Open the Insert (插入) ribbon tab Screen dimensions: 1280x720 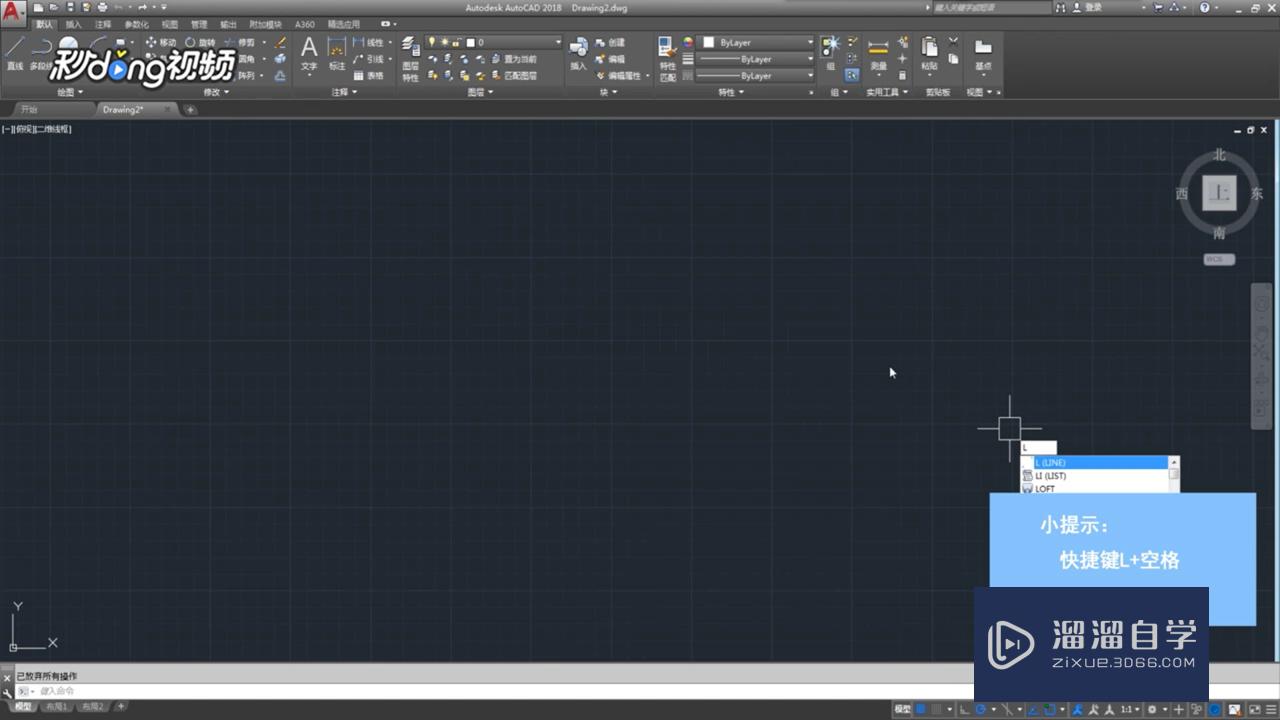(74, 24)
